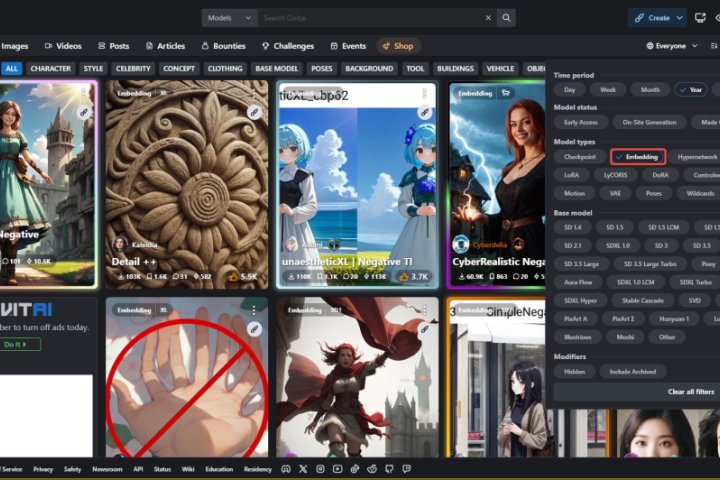This screenshot has height=480, width=720.
Task: Select the CHARACTER category tag
Action: click(x=50, y=69)
